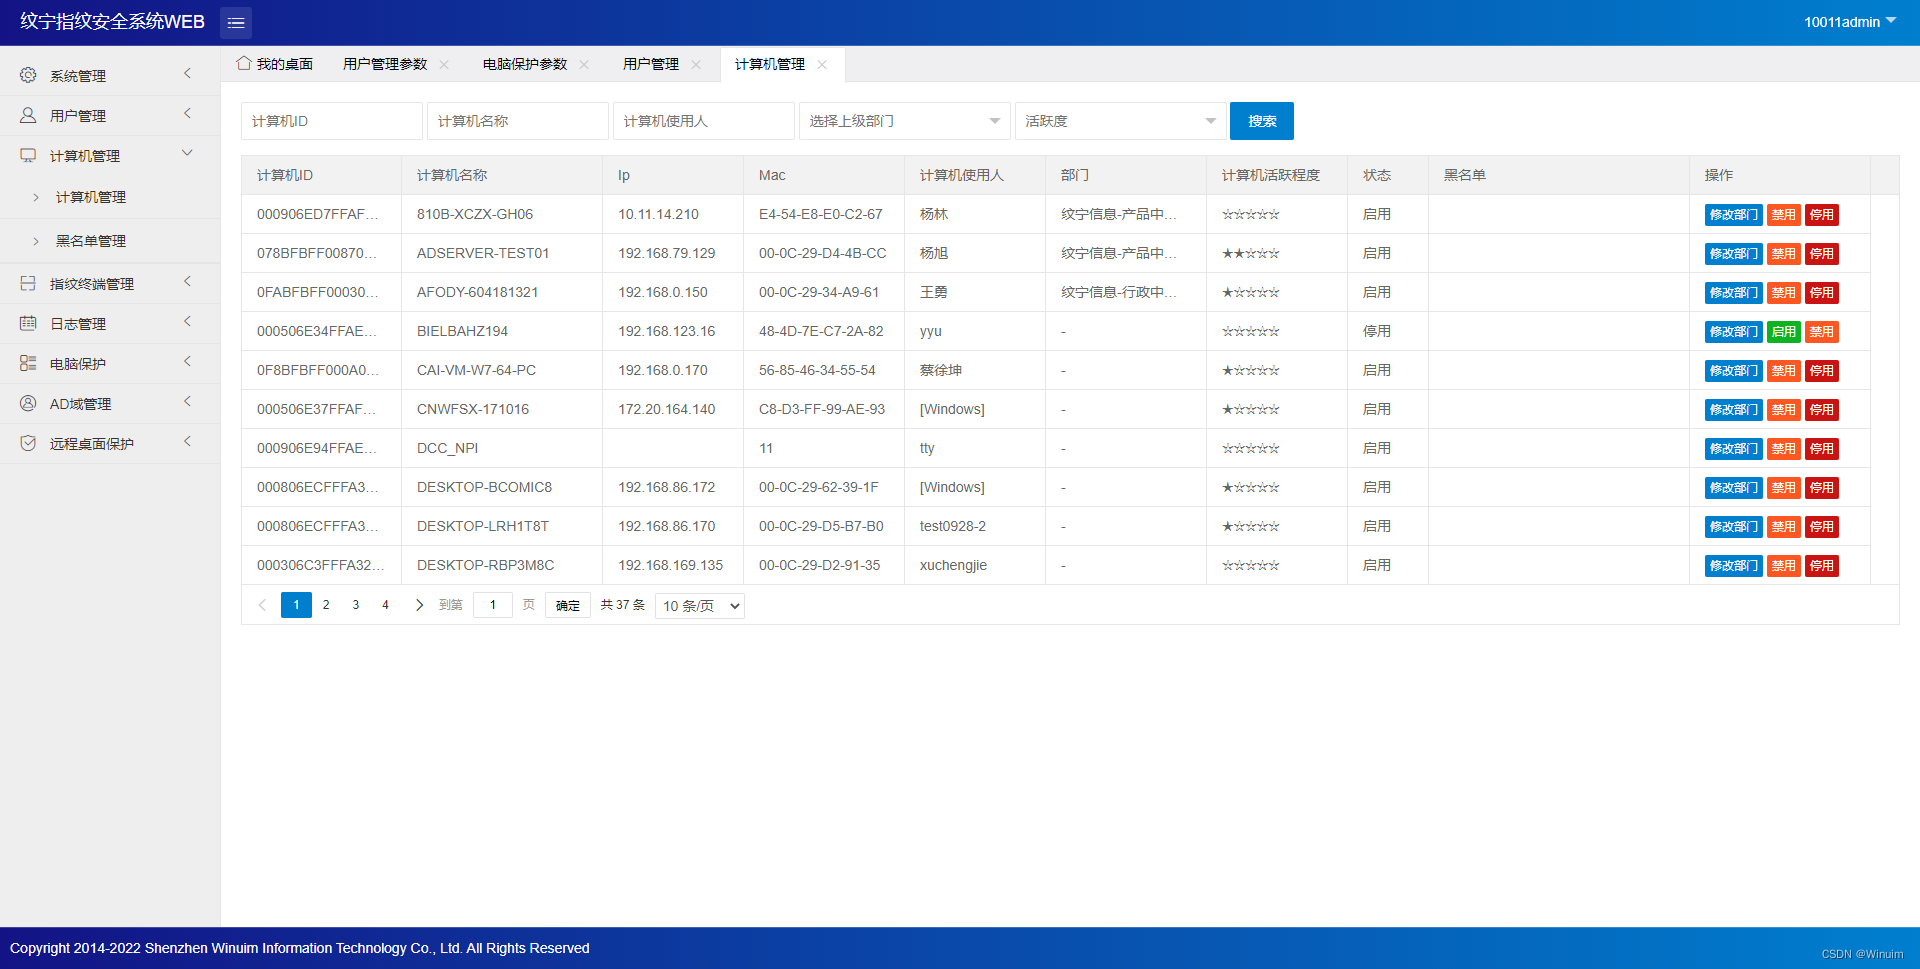This screenshot has width=1920, height=969.
Task: Click activity stars for DESKTOP-RBP3M8C row
Action: 1251,566
